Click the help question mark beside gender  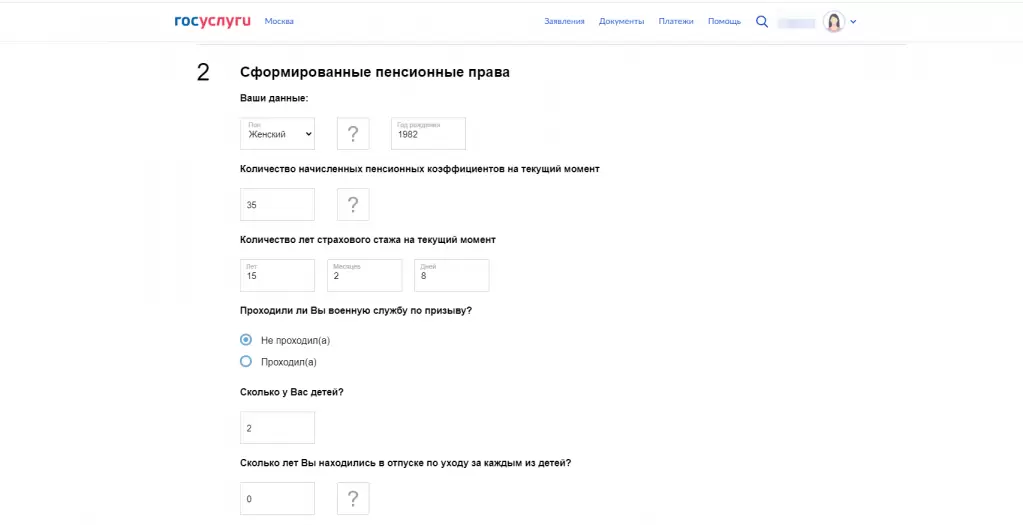[353, 134]
